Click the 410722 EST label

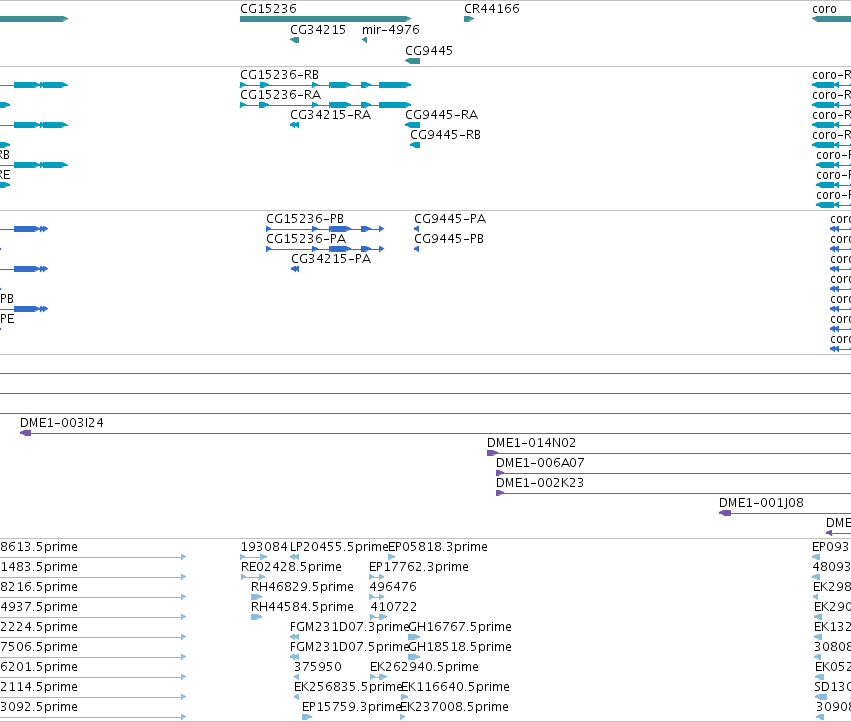393,607
